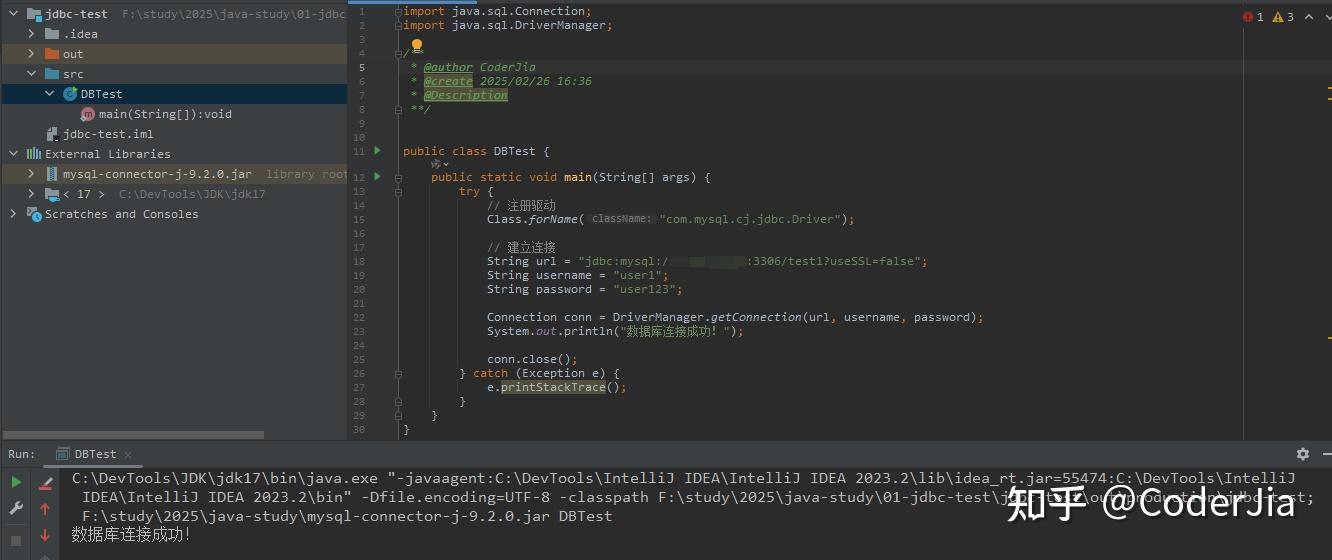Select the DBTest tab in Run panel

click(92, 454)
